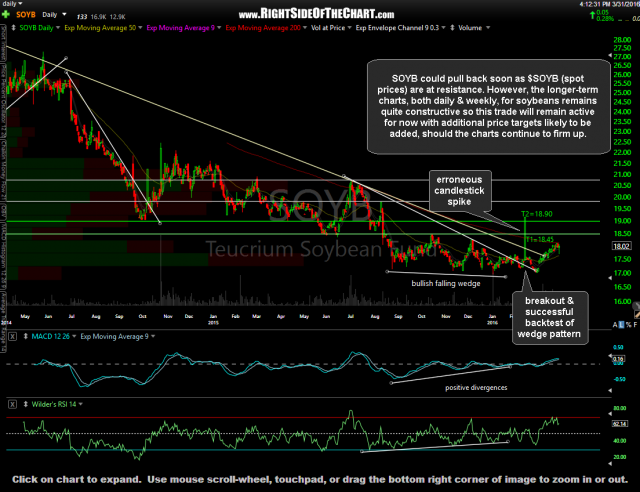Click the 12.9K volume readout
The image size is (640, 492).
117,17
